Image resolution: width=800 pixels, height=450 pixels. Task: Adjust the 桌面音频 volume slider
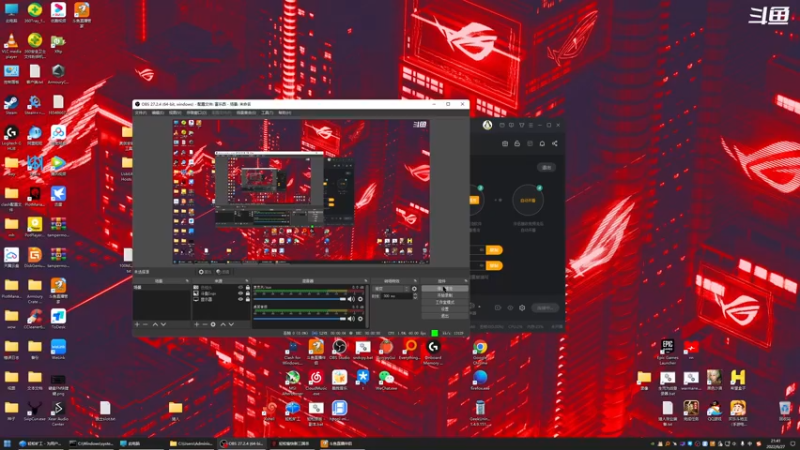(300, 318)
